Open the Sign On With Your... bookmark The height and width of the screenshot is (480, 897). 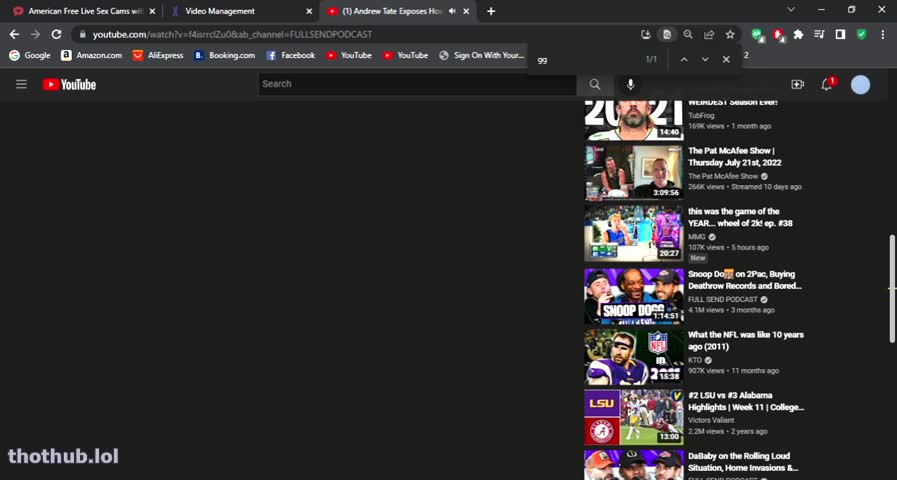pos(482,55)
